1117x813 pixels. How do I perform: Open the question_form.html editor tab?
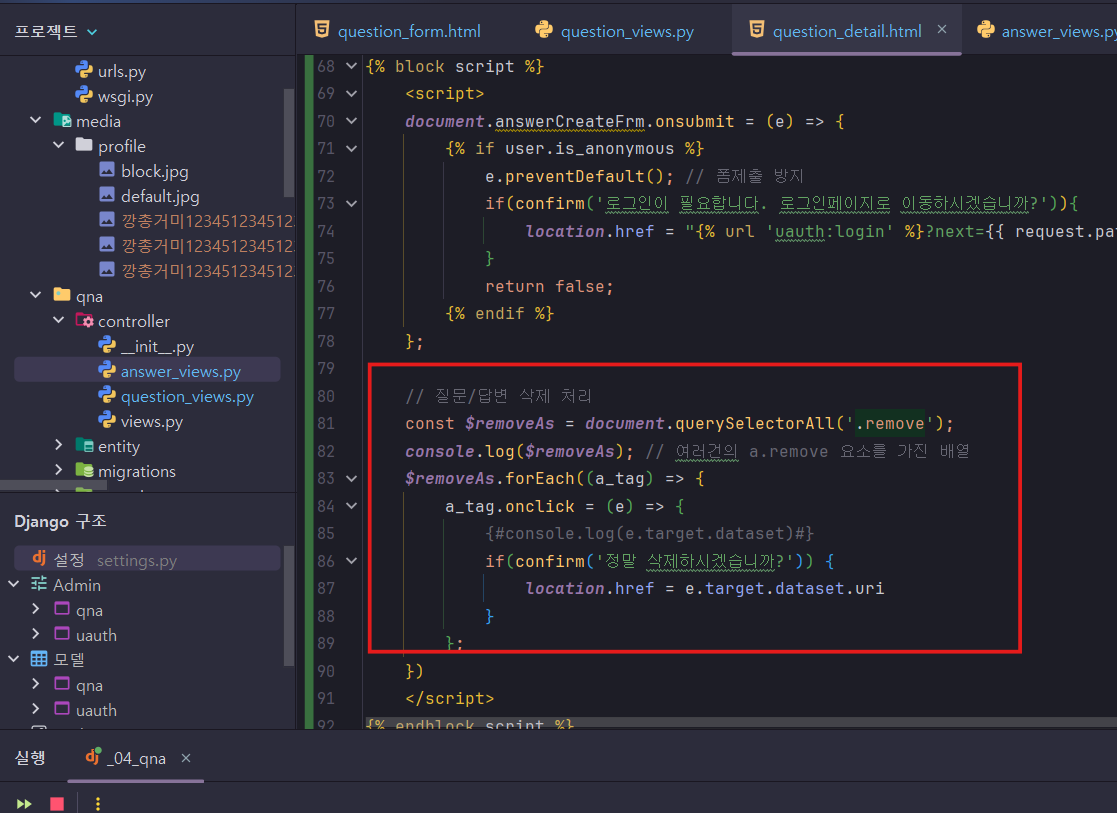[398, 31]
